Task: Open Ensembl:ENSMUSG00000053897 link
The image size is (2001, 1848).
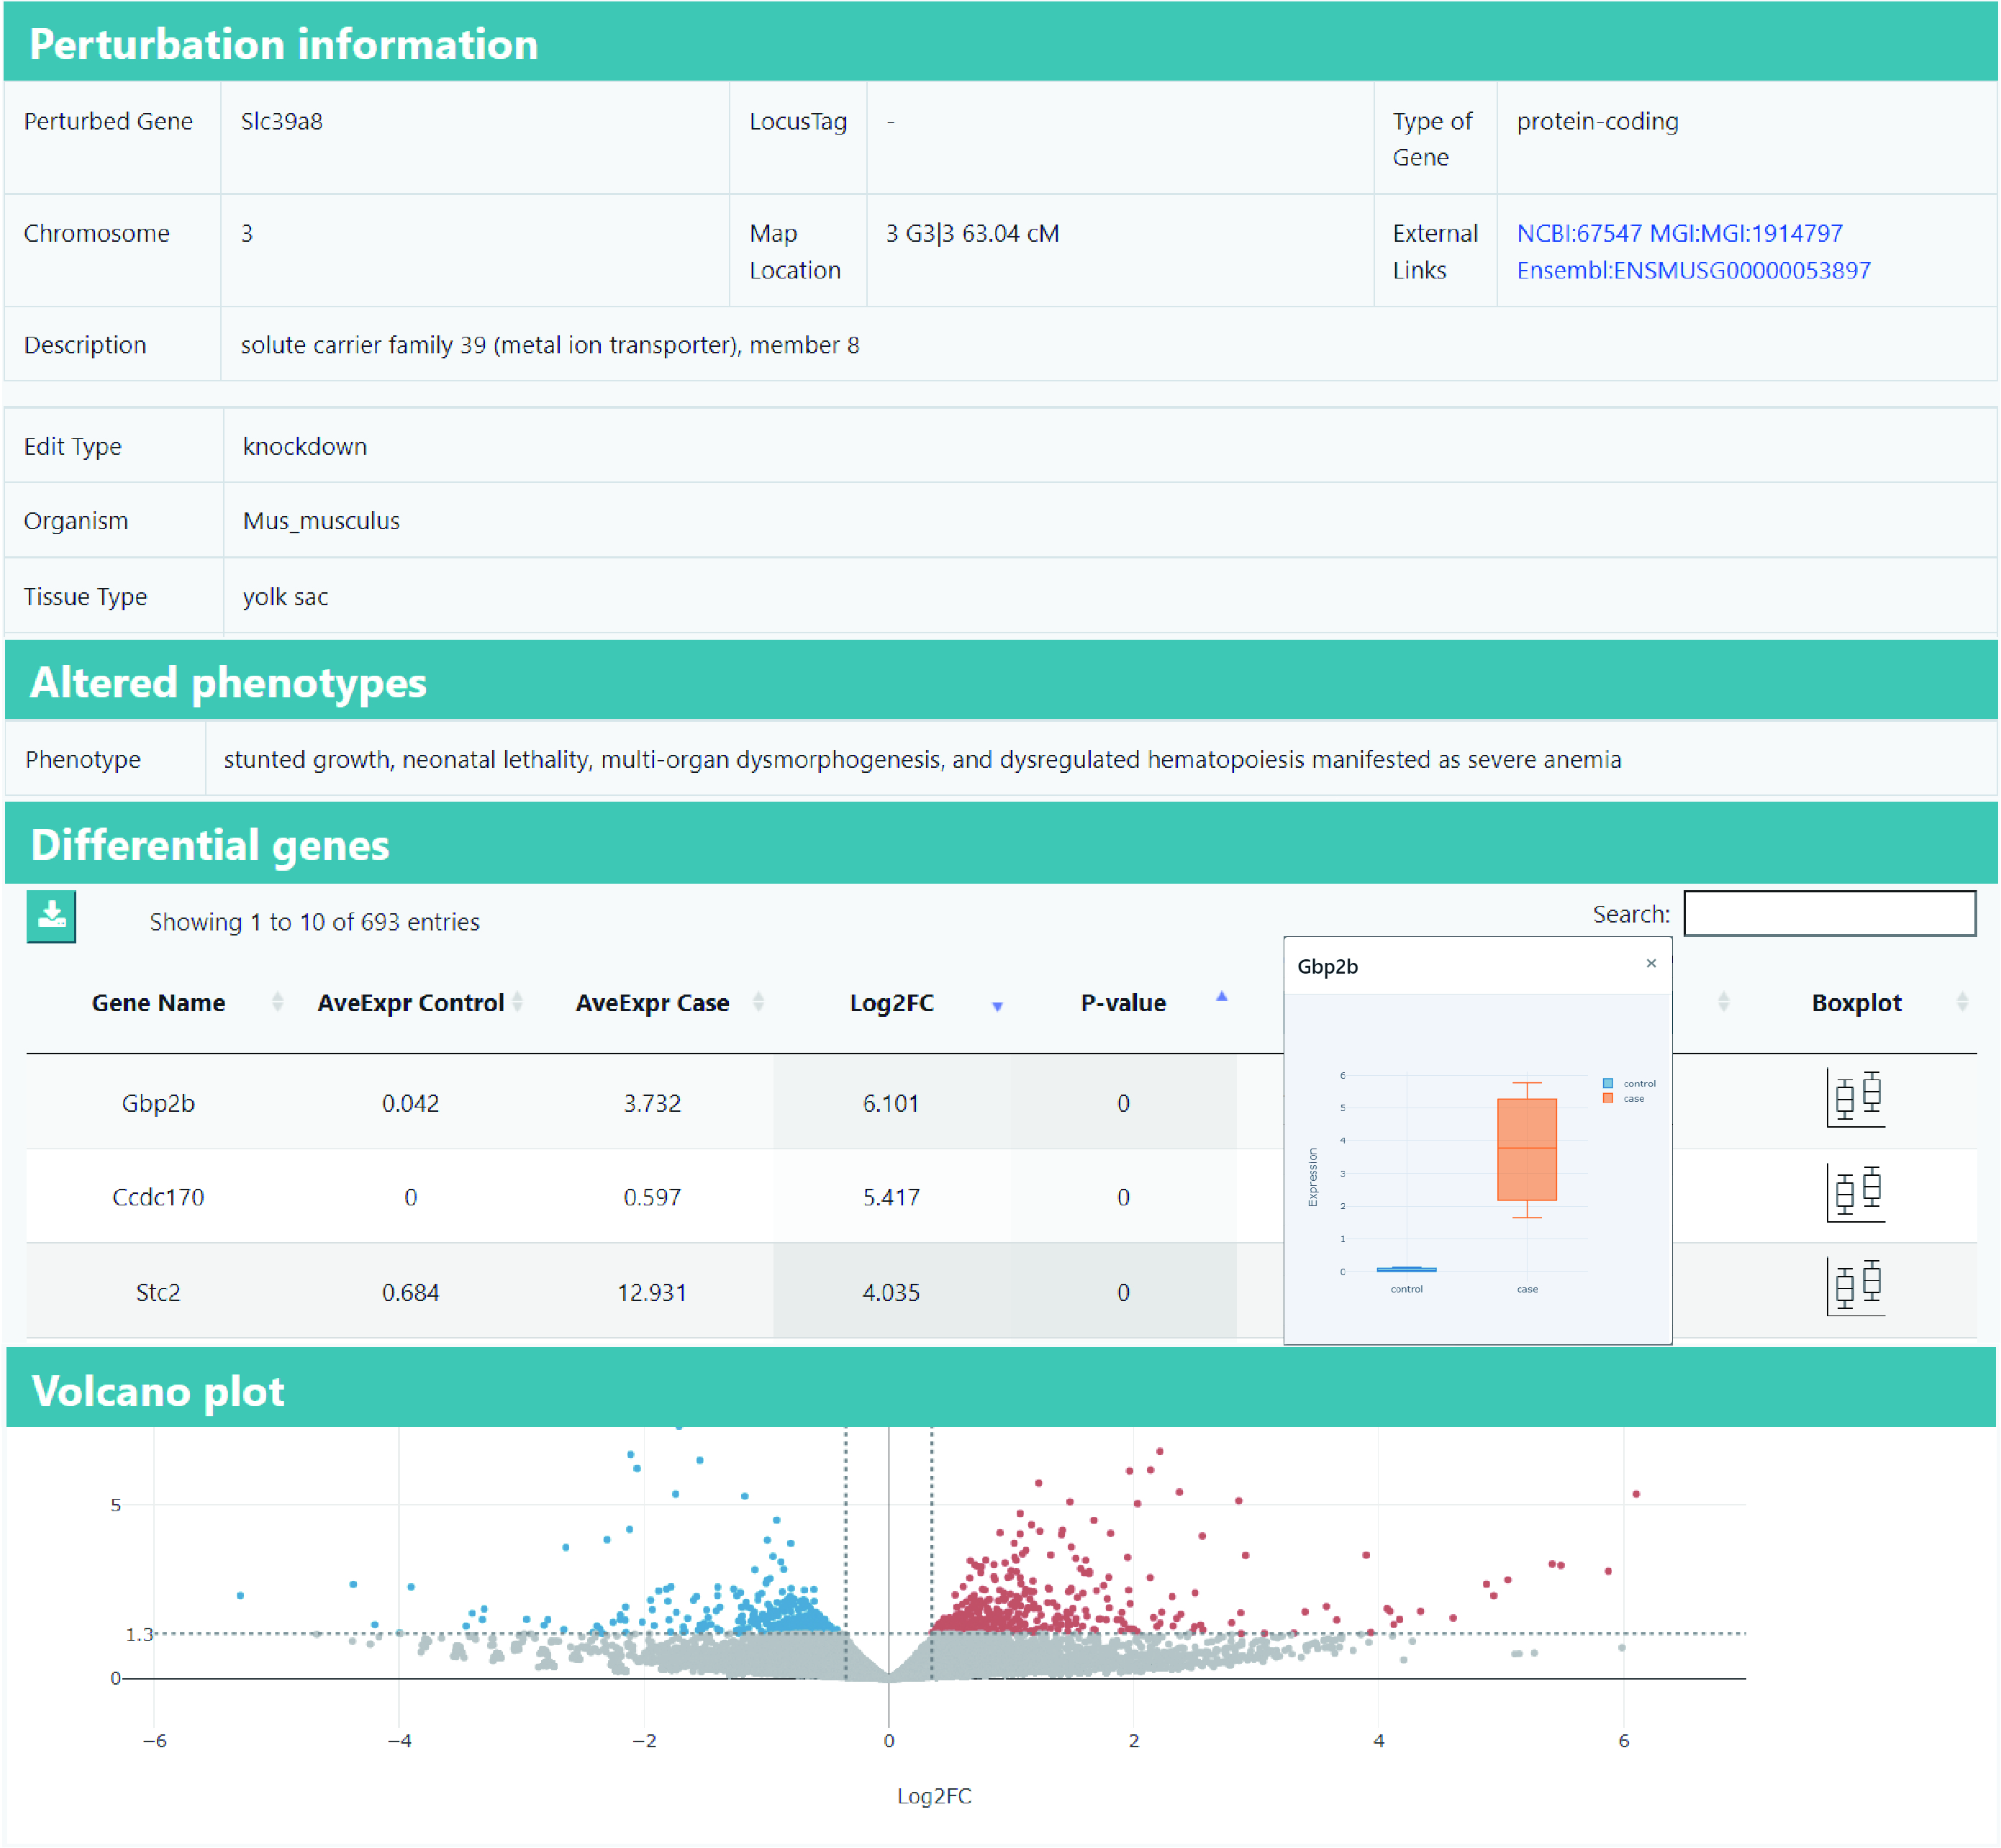Action: pyautogui.click(x=1693, y=270)
